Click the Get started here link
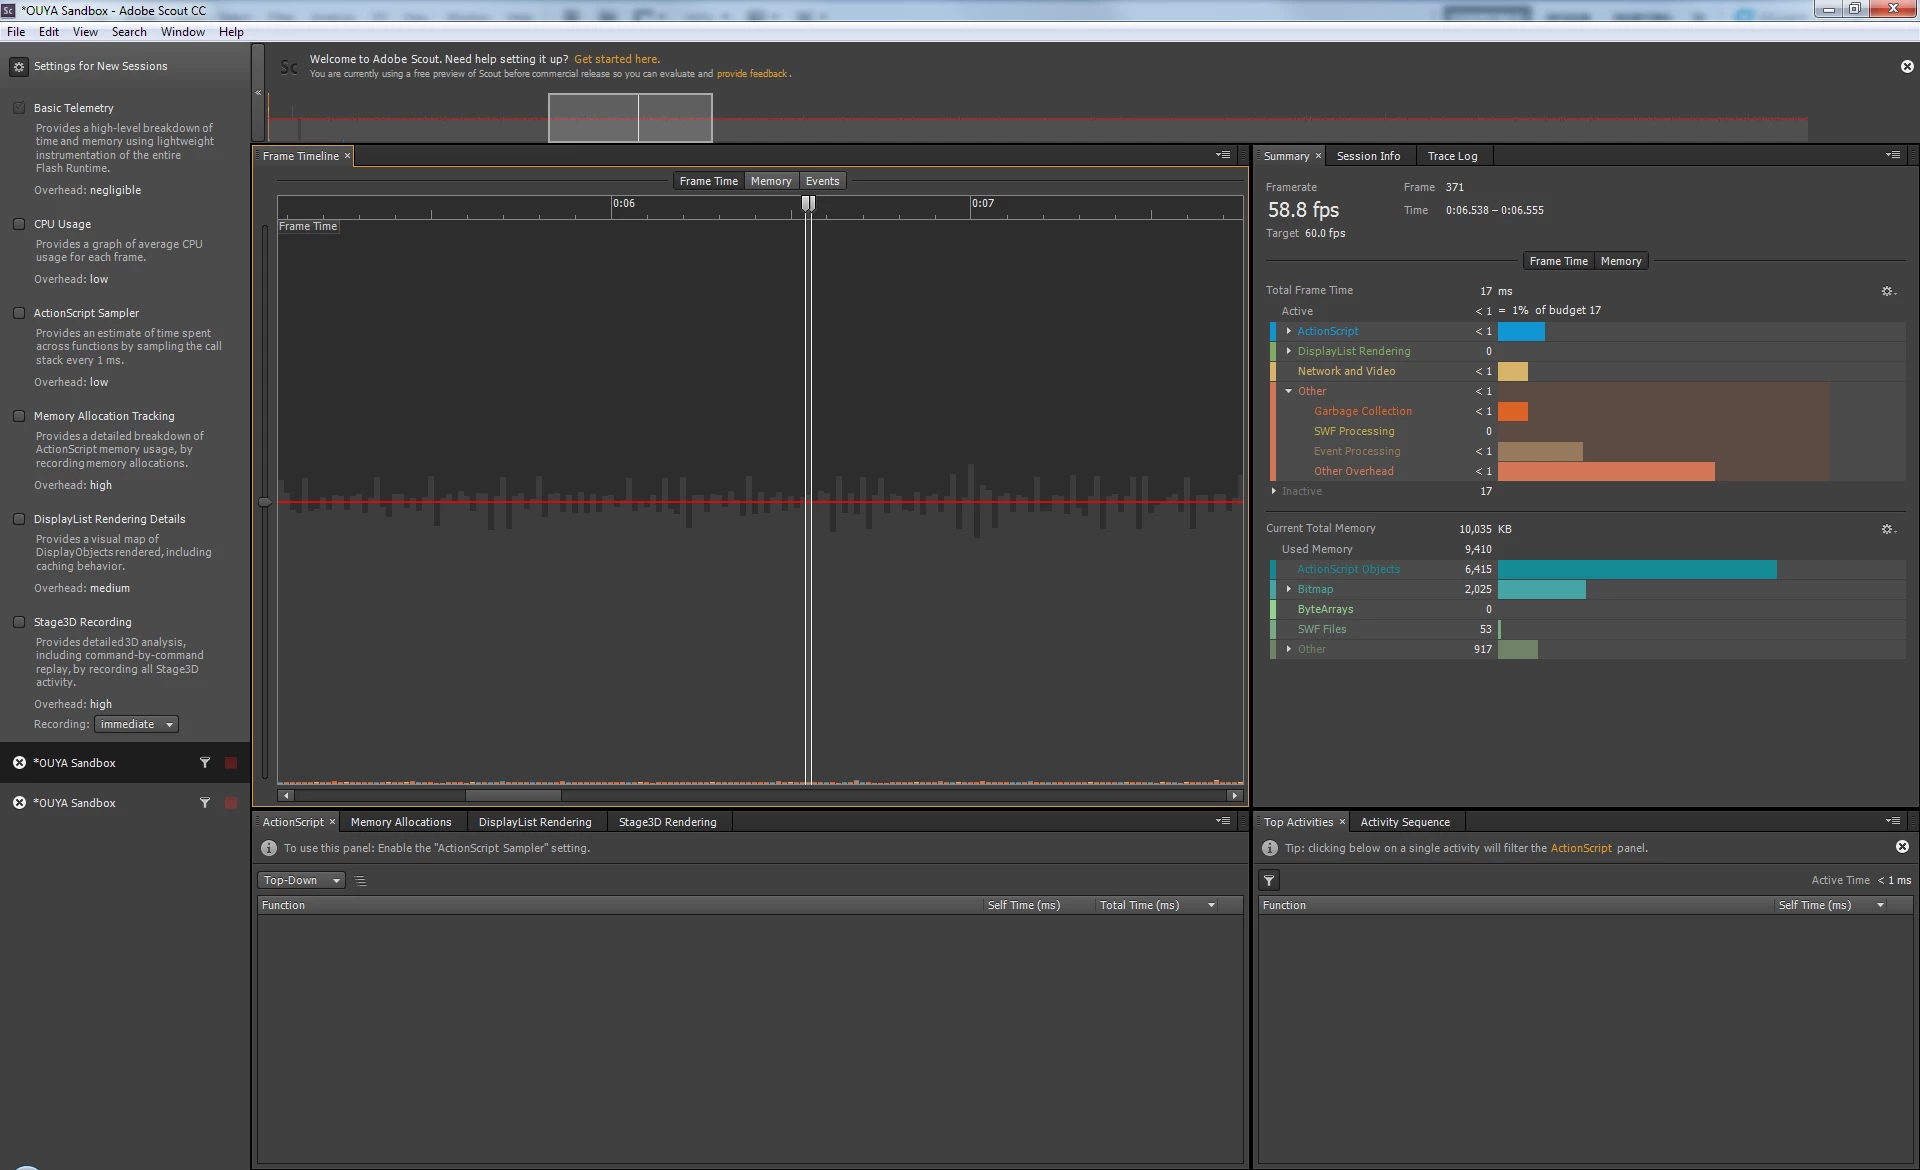The image size is (1920, 1170). [x=616, y=59]
